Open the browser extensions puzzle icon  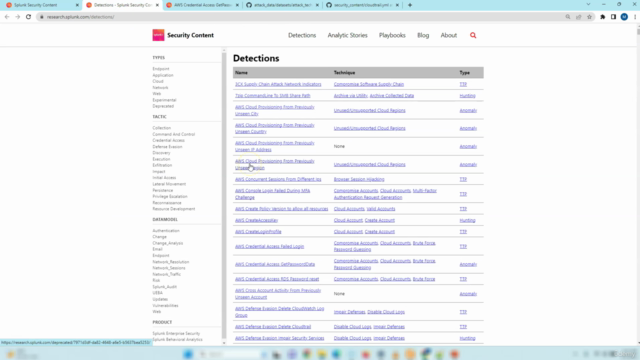click(602, 17)
